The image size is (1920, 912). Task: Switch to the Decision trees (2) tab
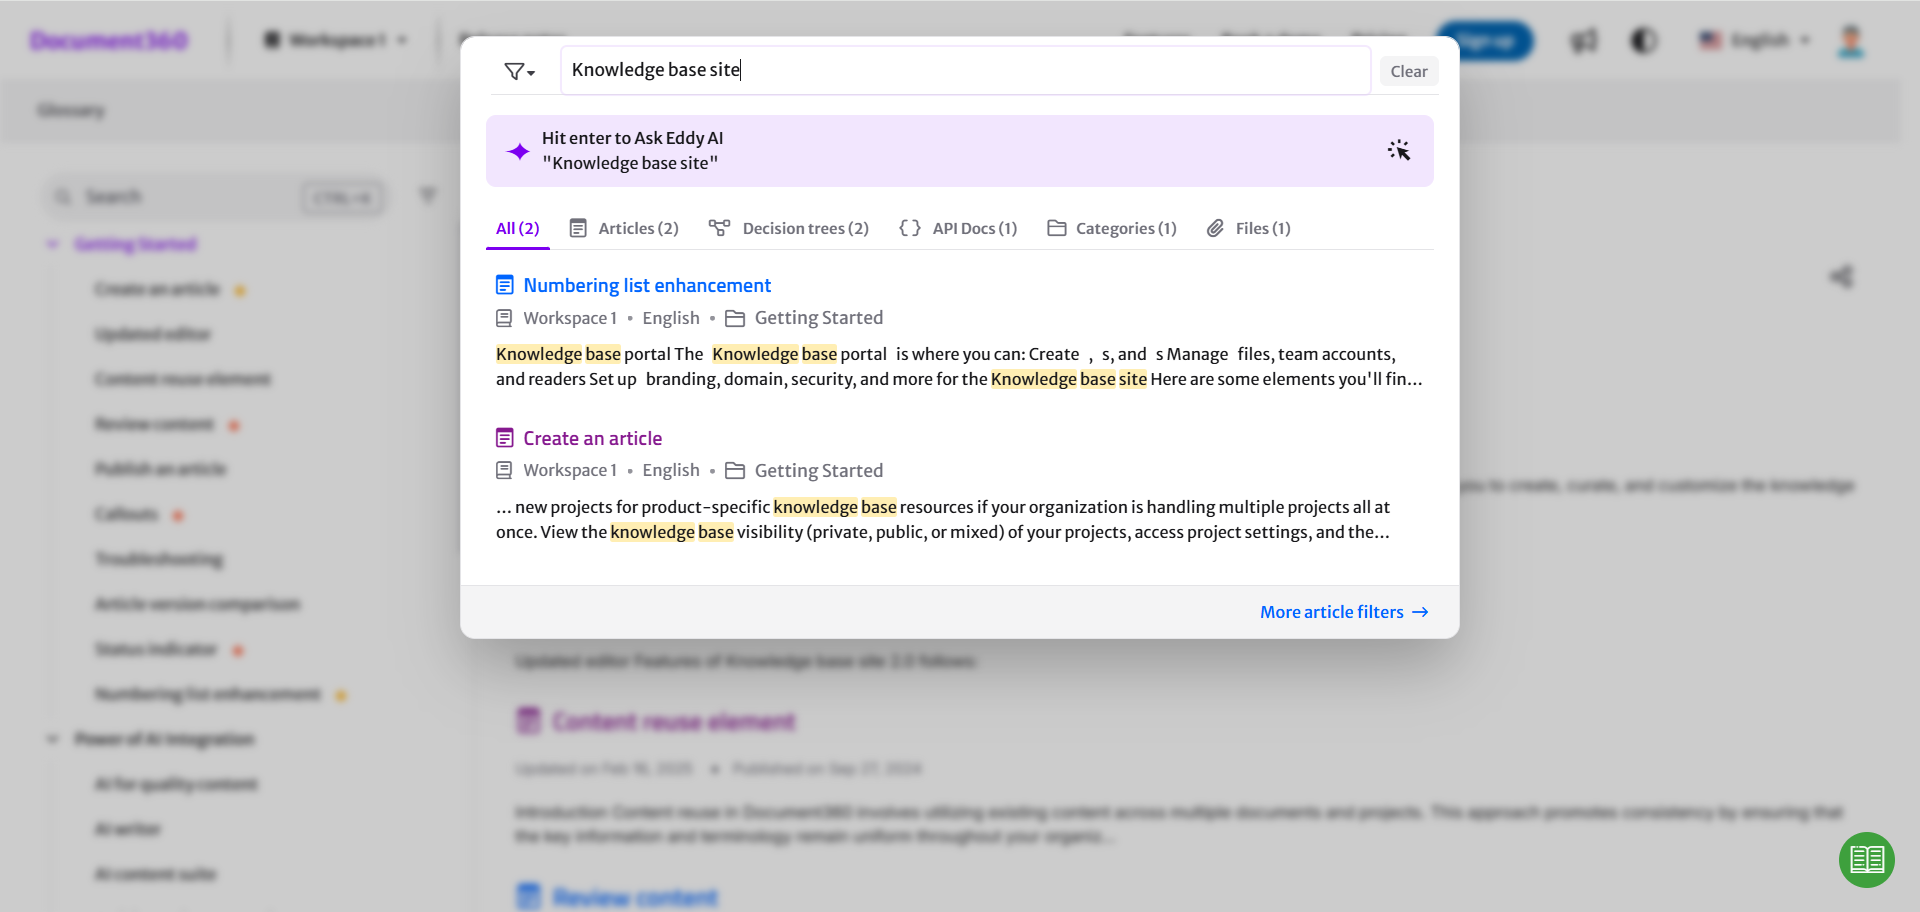pyautogui.click(x=789, y=228)
